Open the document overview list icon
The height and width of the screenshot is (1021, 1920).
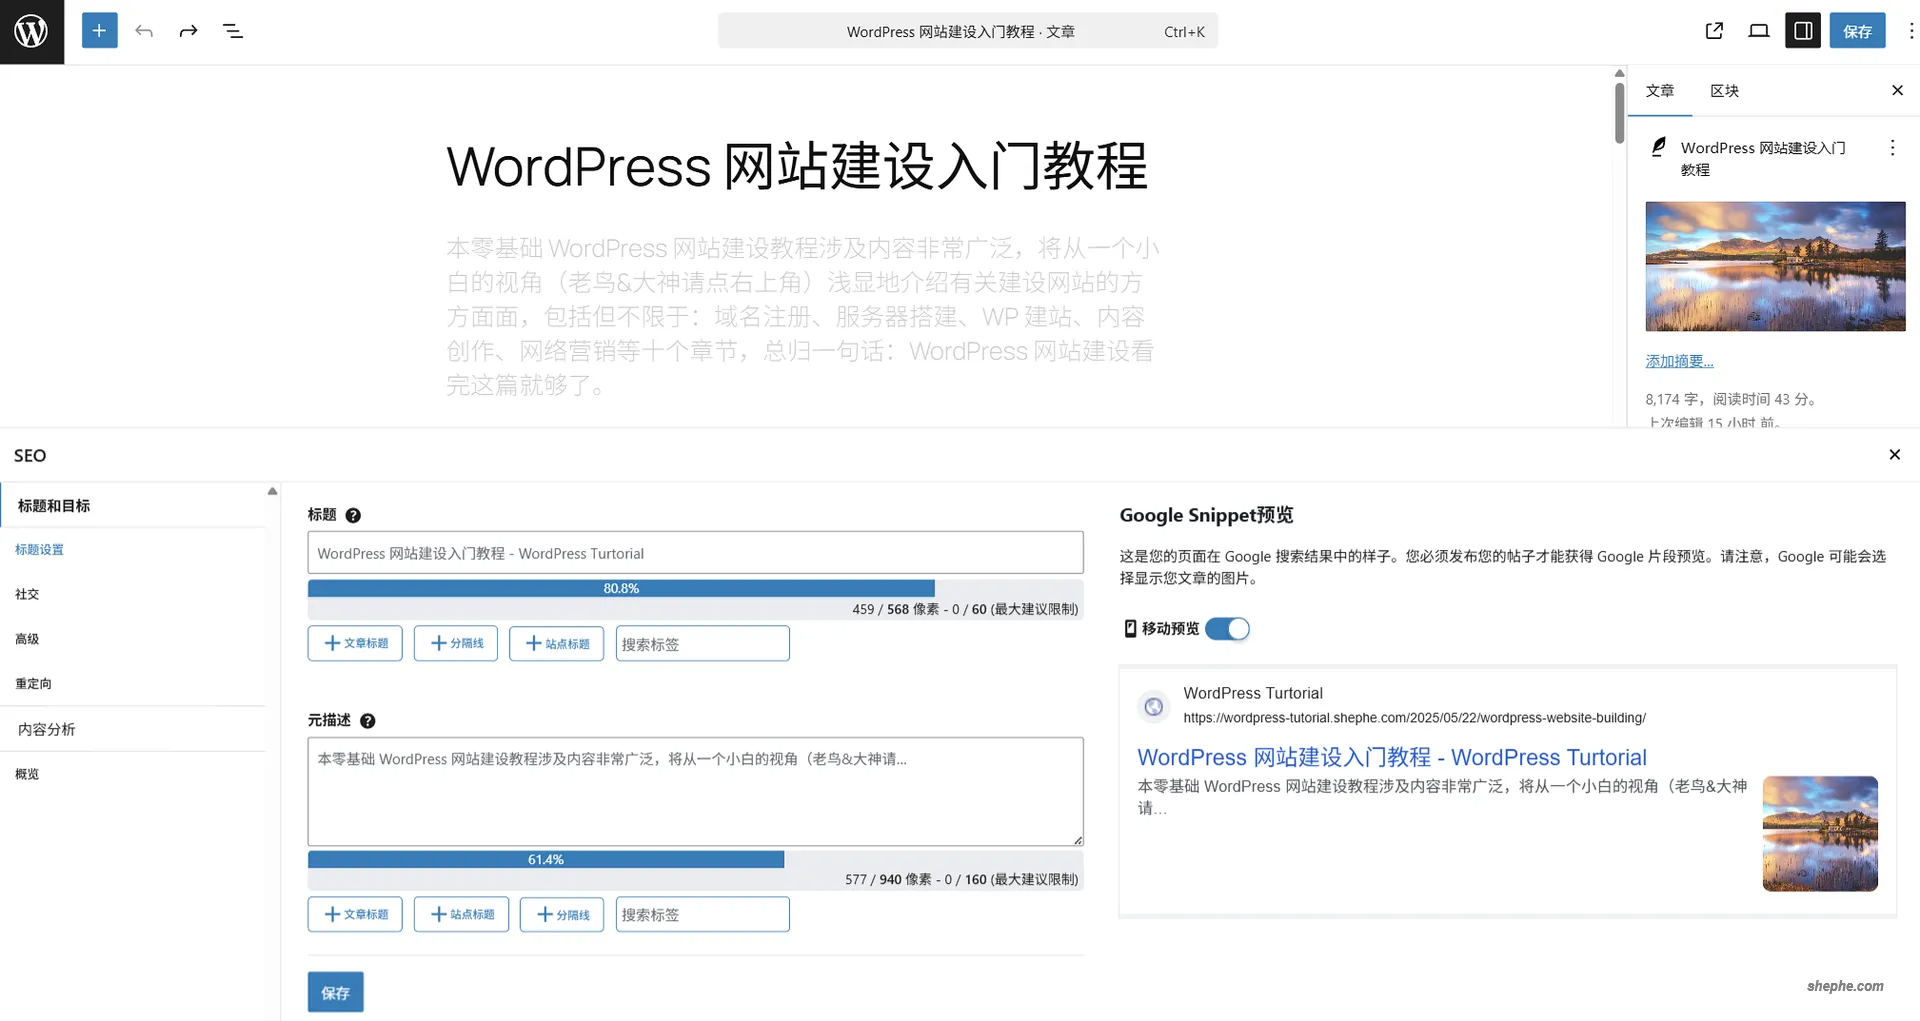click(233, 31)
